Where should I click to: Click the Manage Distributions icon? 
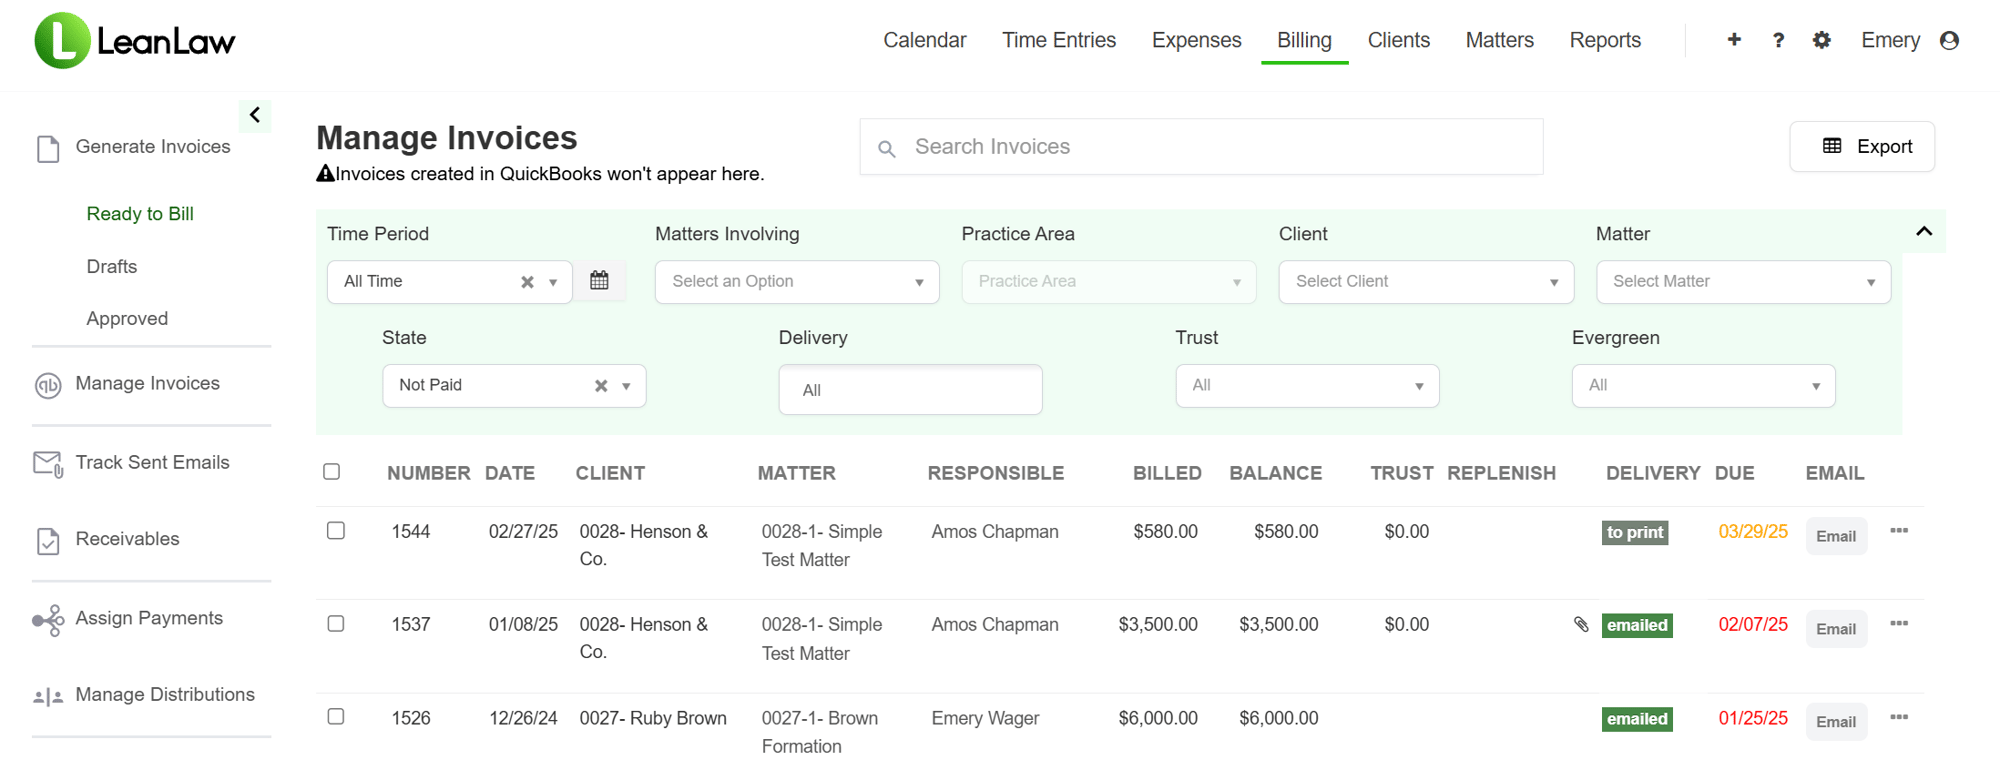click(x=48, y=697)
